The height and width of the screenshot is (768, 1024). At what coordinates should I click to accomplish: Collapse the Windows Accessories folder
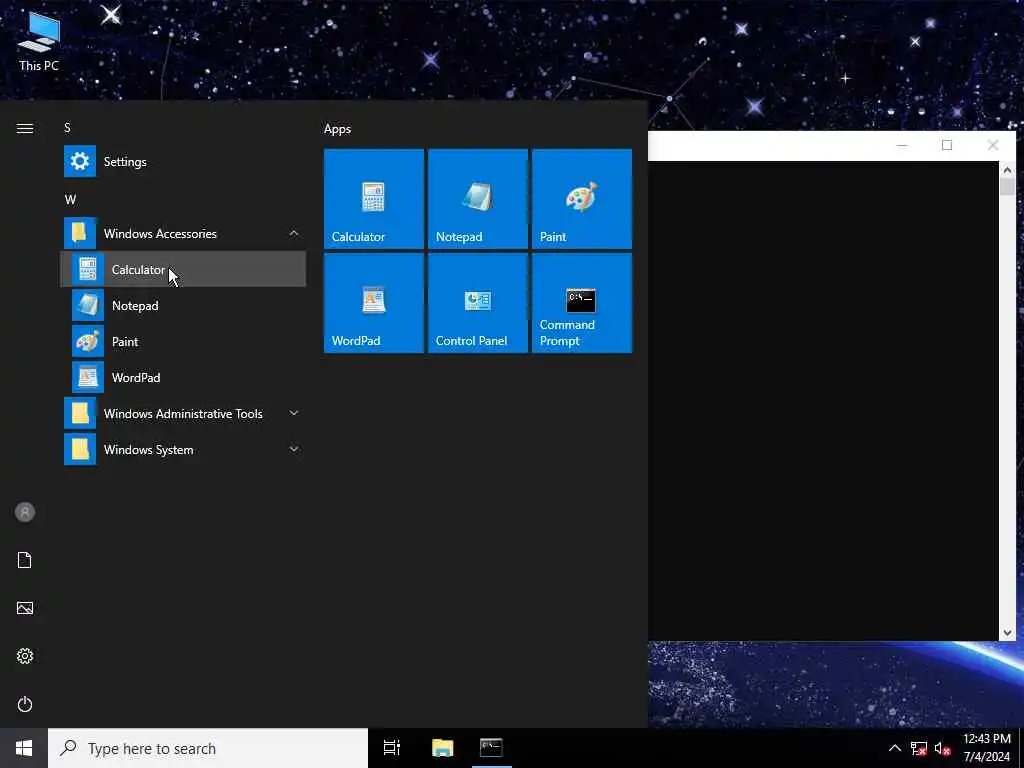183,233
